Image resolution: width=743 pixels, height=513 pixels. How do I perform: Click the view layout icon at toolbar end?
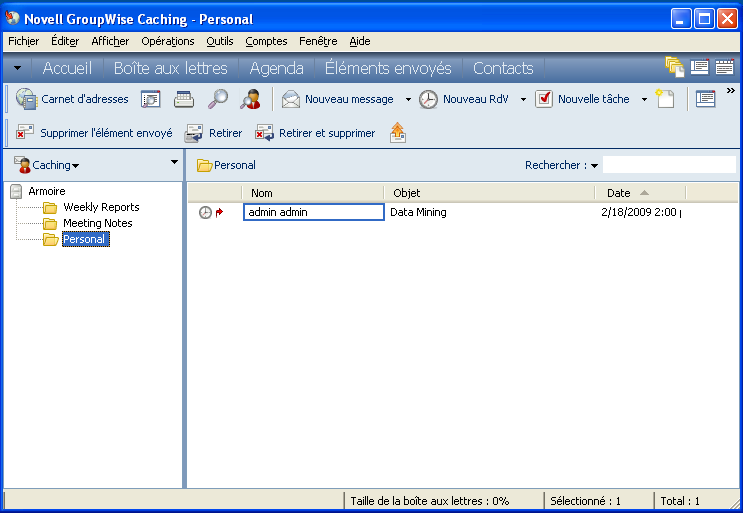pyautogui.click(x=705, y=99)
